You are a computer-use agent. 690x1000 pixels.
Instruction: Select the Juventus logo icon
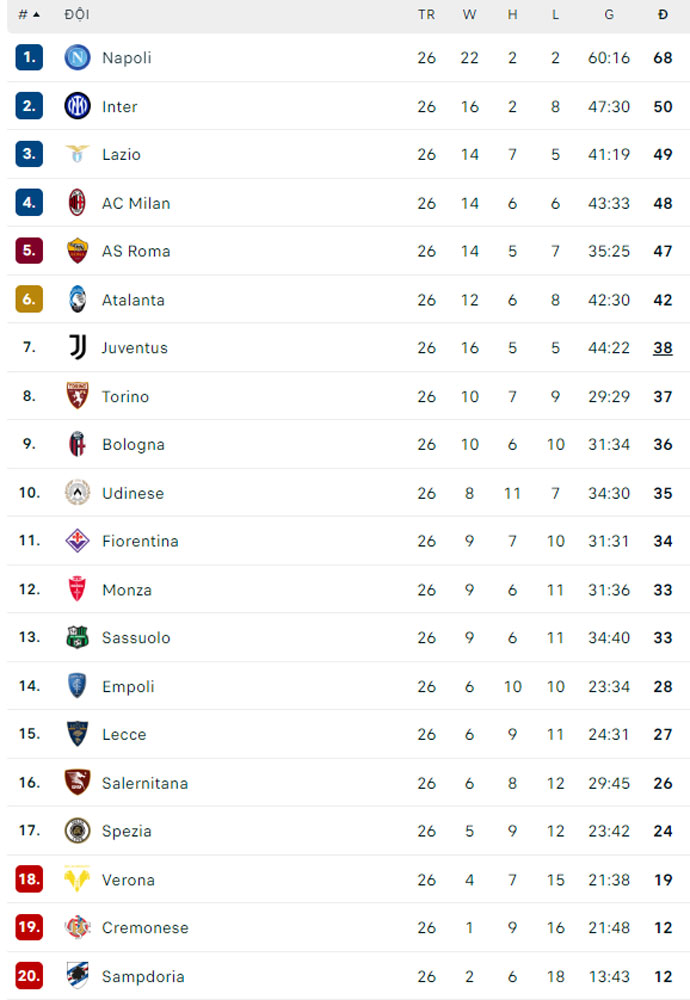(77, 347)
